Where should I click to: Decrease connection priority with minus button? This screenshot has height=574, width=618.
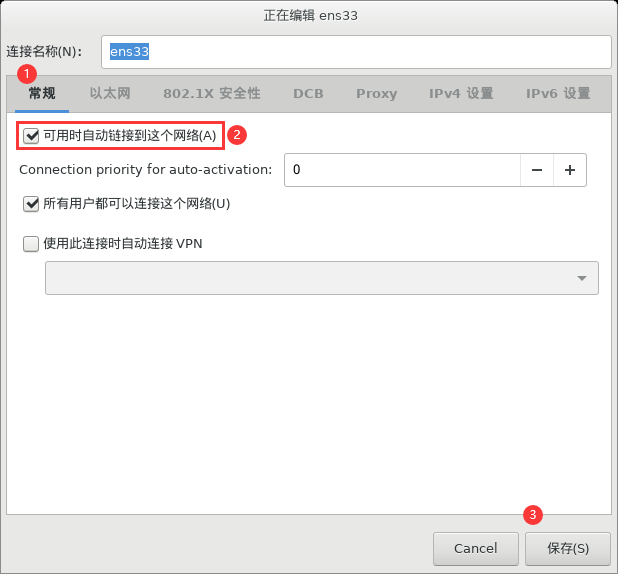click(x=537, y=170)
